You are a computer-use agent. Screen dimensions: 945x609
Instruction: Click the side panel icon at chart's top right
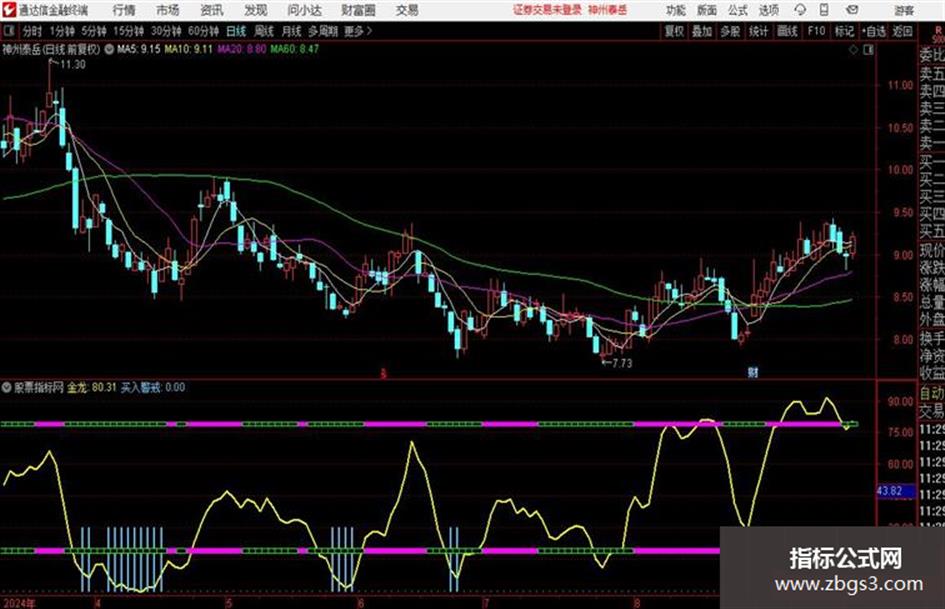tap(868, 50)
